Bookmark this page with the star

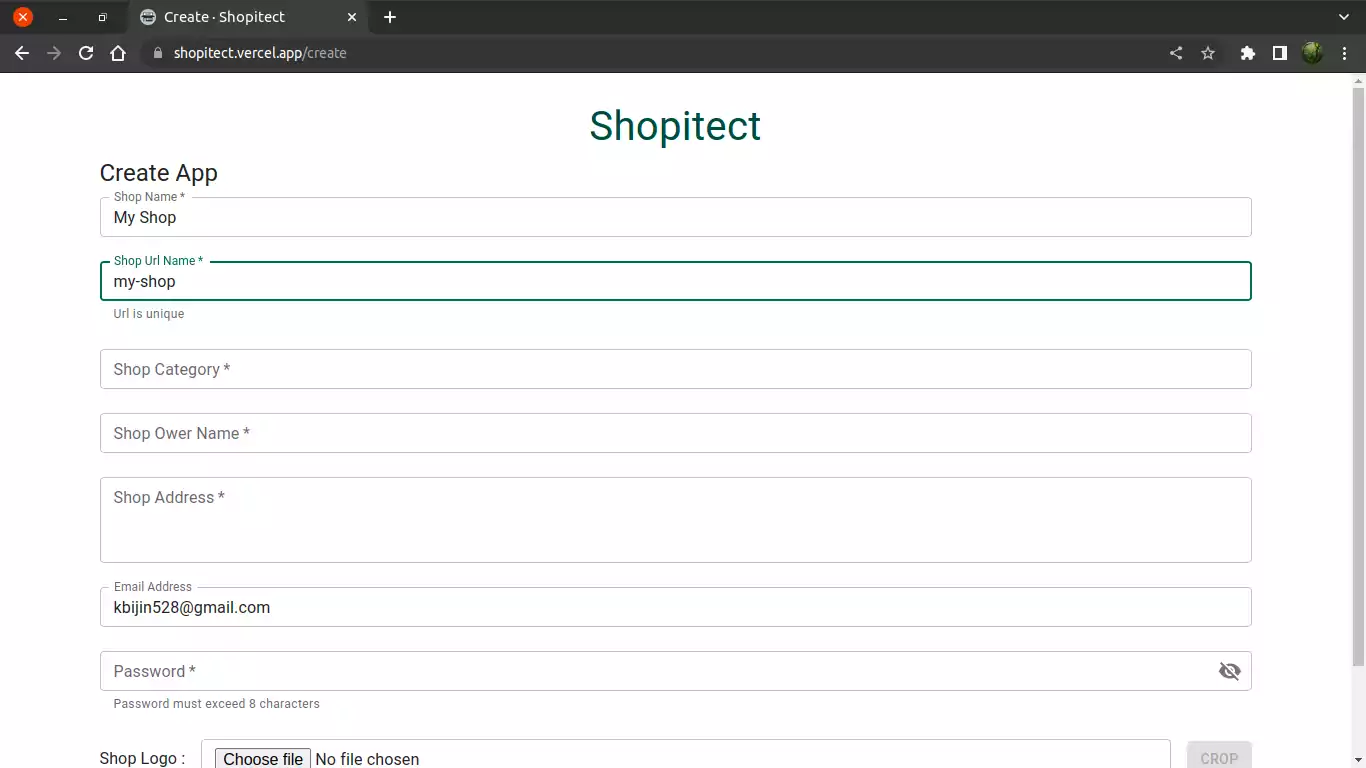point(1208,53)
